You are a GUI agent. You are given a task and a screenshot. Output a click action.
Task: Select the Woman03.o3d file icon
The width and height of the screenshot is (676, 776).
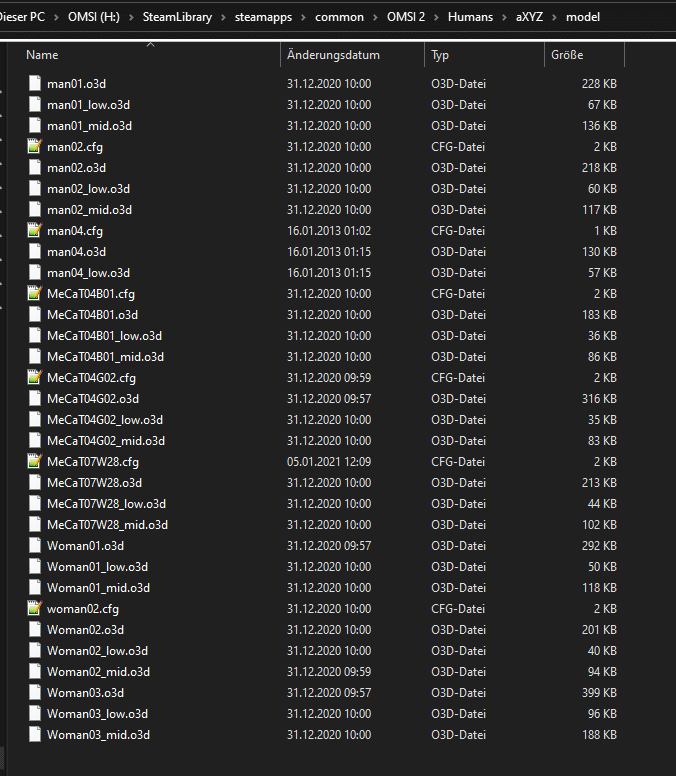click(35, 693)
